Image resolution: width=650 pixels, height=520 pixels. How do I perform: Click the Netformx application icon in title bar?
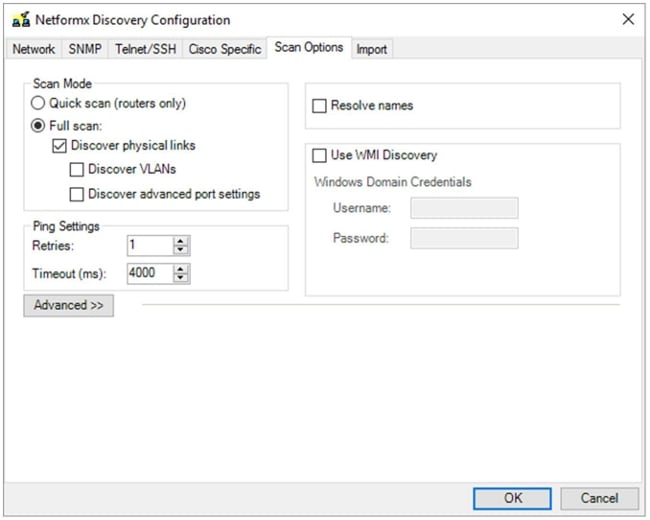[21, 19]
